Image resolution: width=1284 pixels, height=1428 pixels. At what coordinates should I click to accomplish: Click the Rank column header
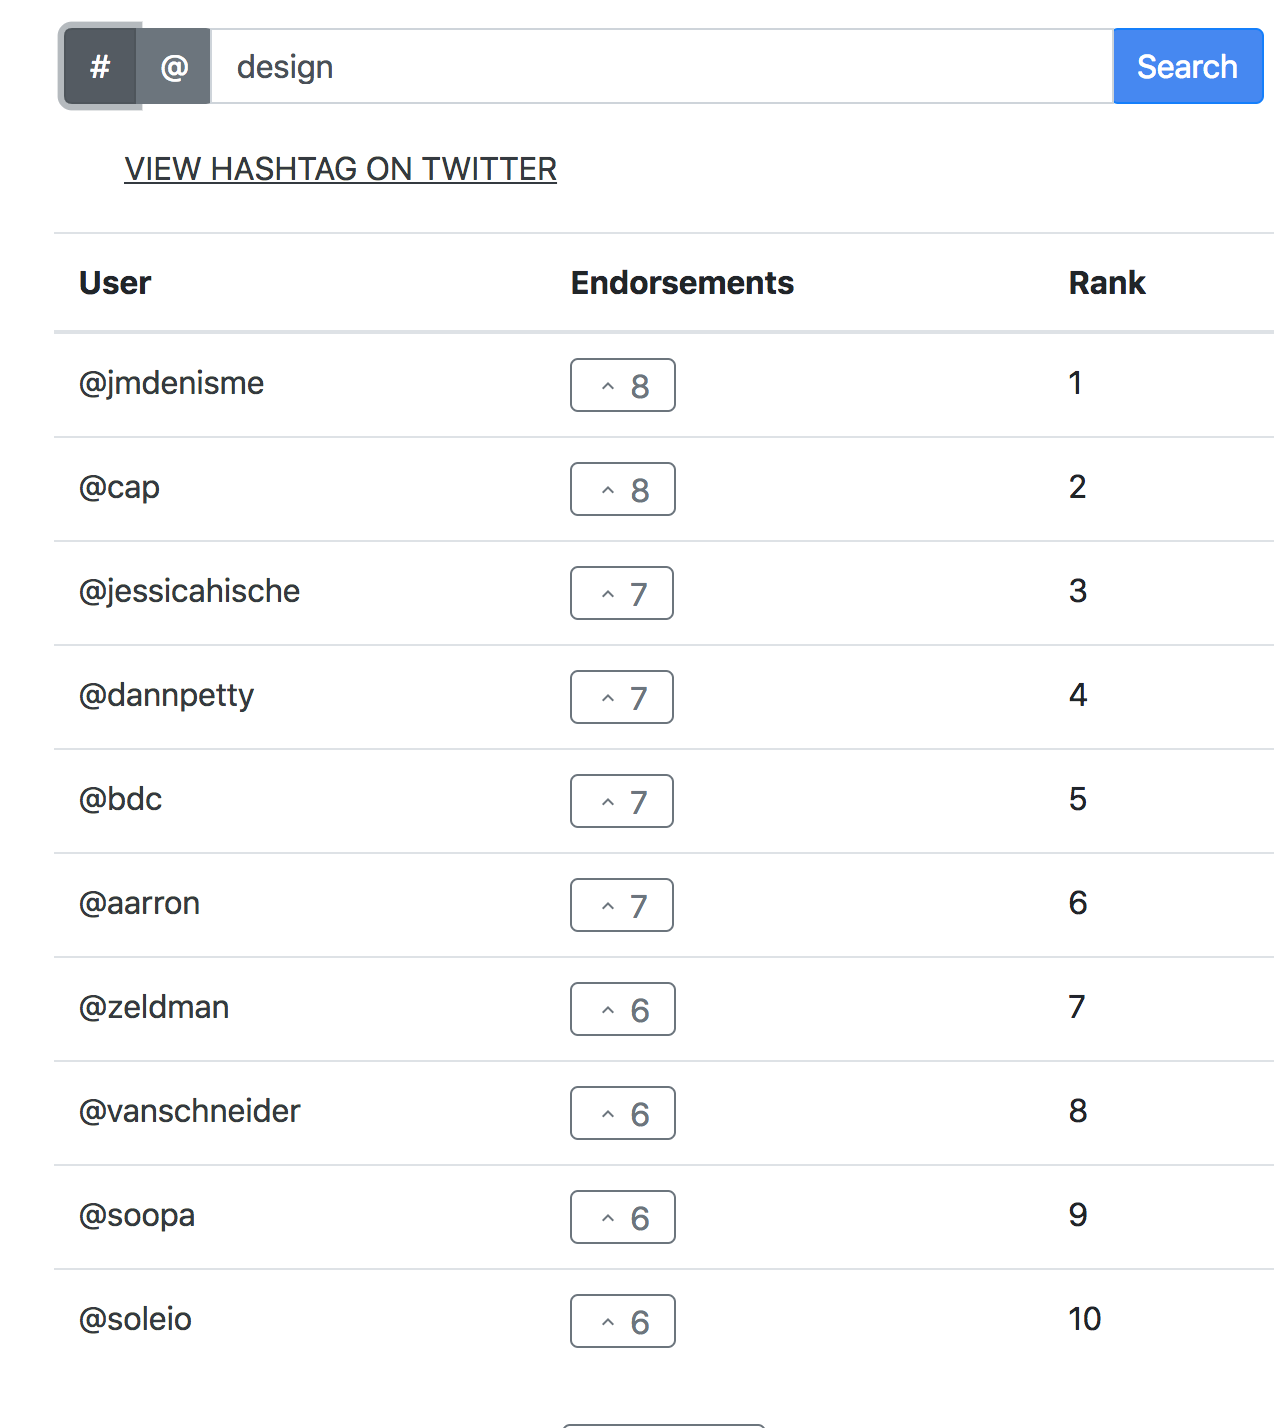(1106, 283)
